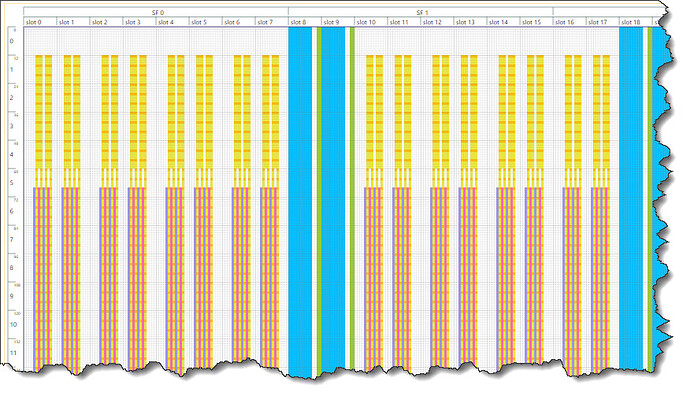690x396 pixels.
Task: Select row label 1 on vertical axis
Action: click(x=12, y=69)
